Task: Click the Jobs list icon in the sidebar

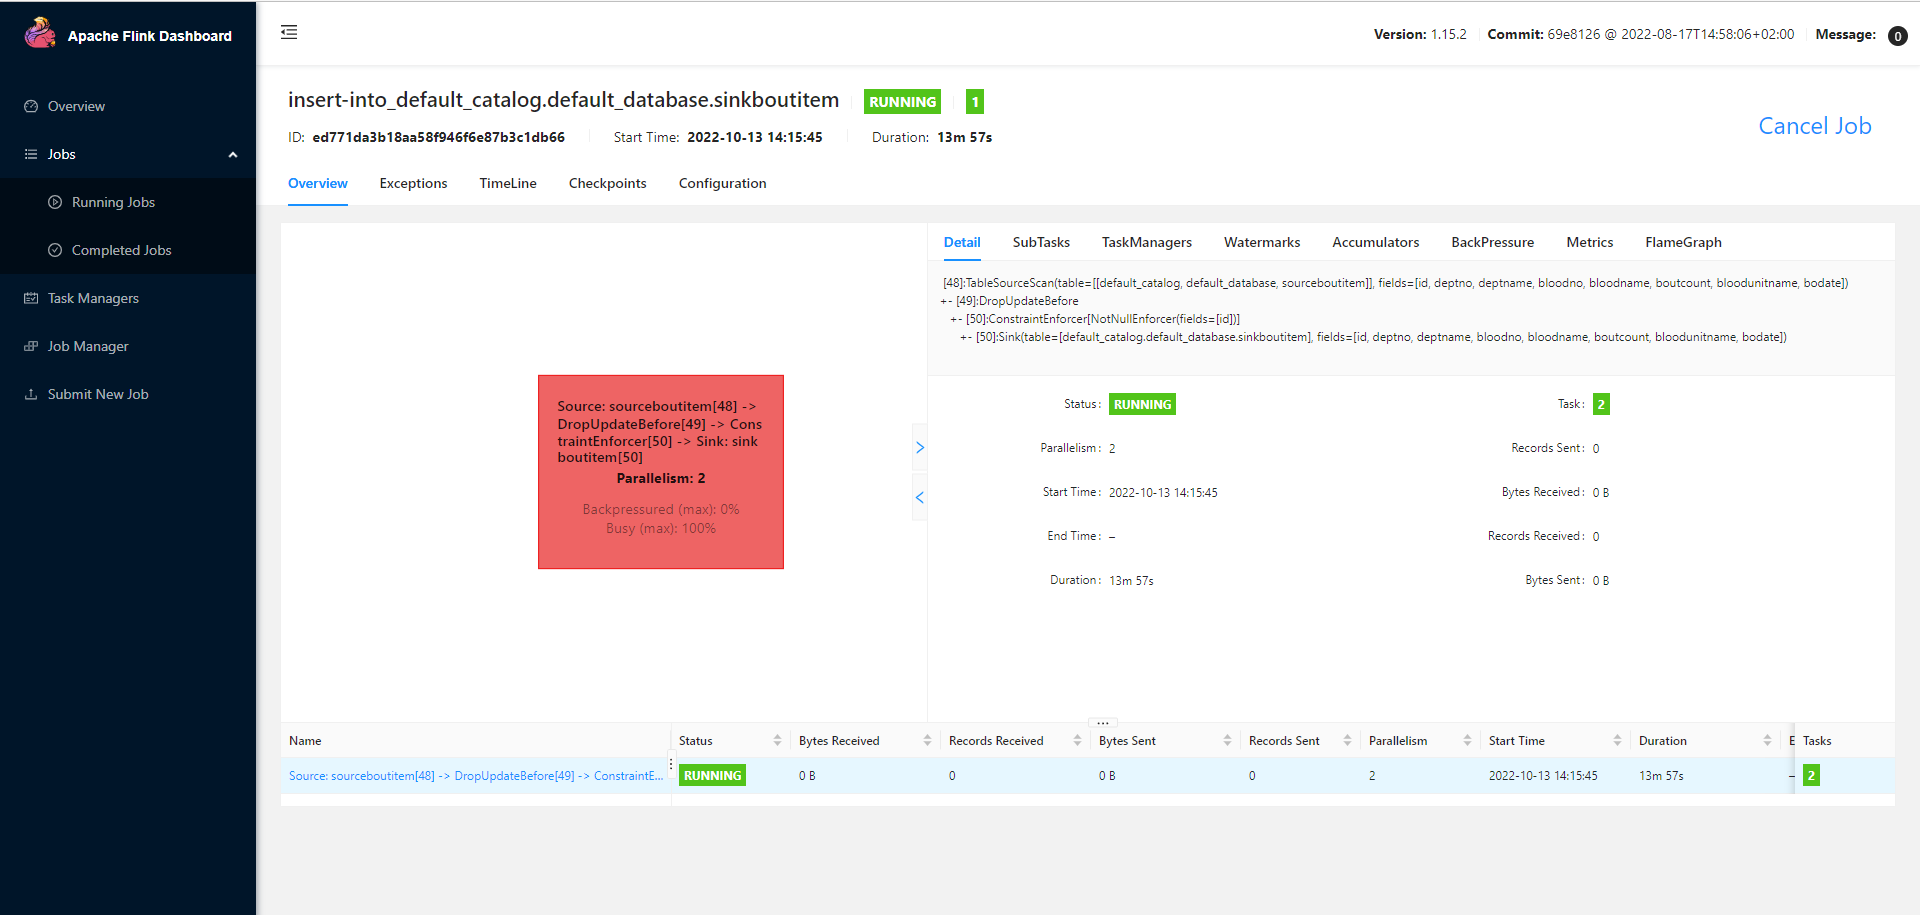Action: pyautogui.click(x=31, y=154)
